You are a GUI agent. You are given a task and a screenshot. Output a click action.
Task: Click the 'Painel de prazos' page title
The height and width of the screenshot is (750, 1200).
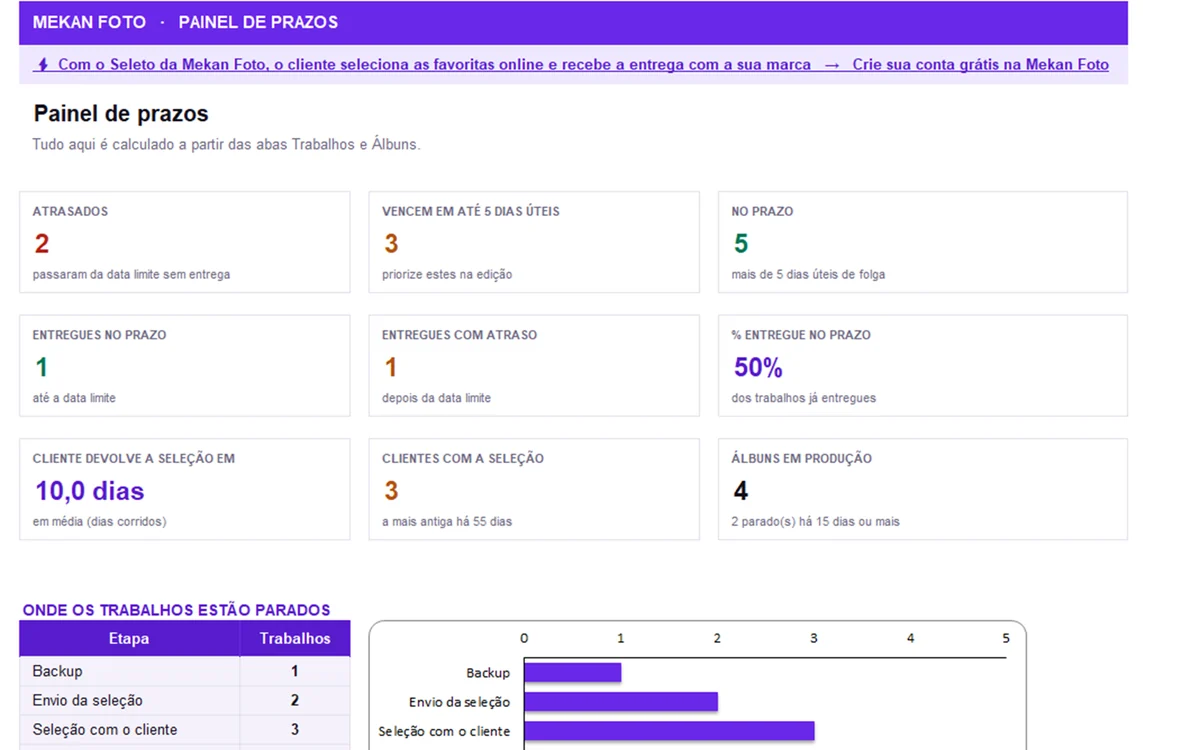point(121,114)
